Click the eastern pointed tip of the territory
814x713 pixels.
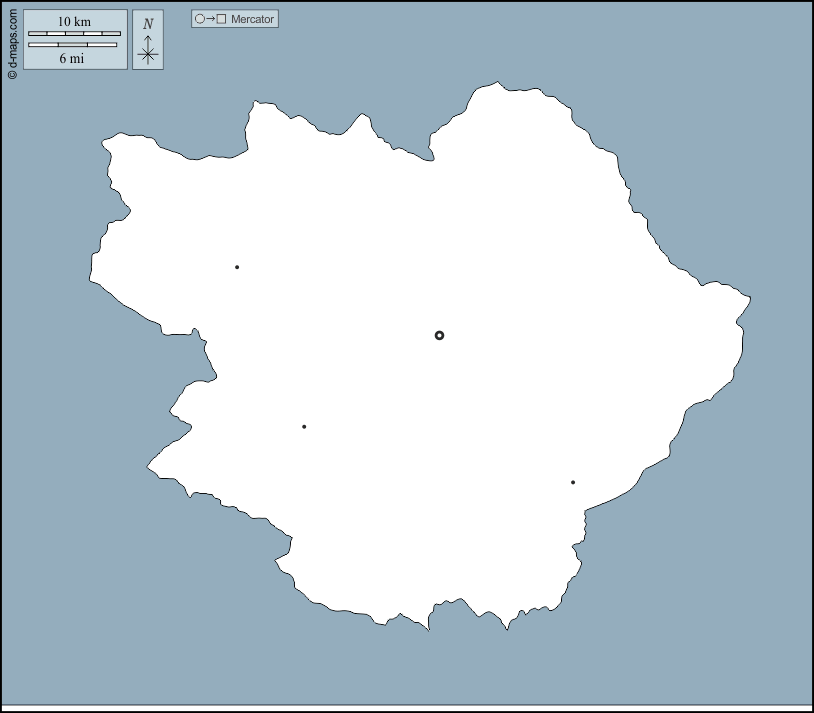(x=748, y=298)
